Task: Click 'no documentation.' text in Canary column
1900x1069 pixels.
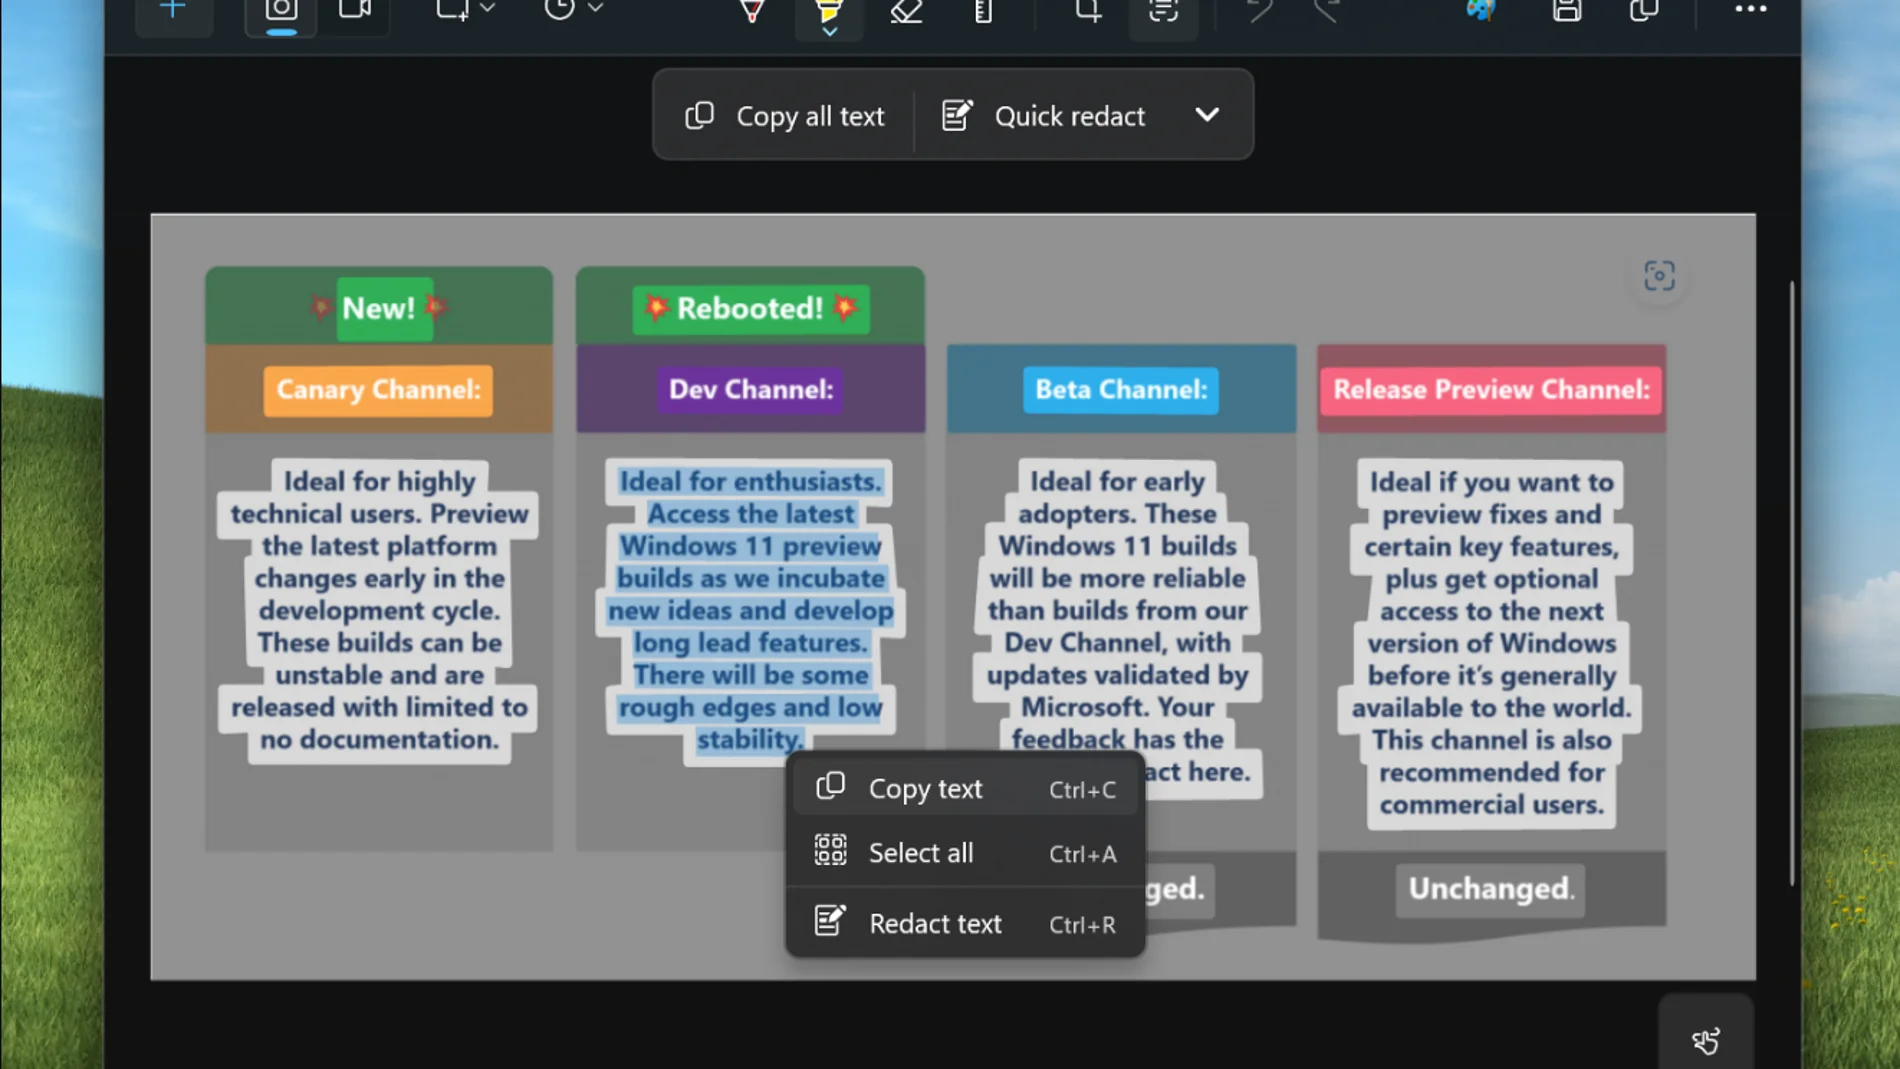Action: 379,739
